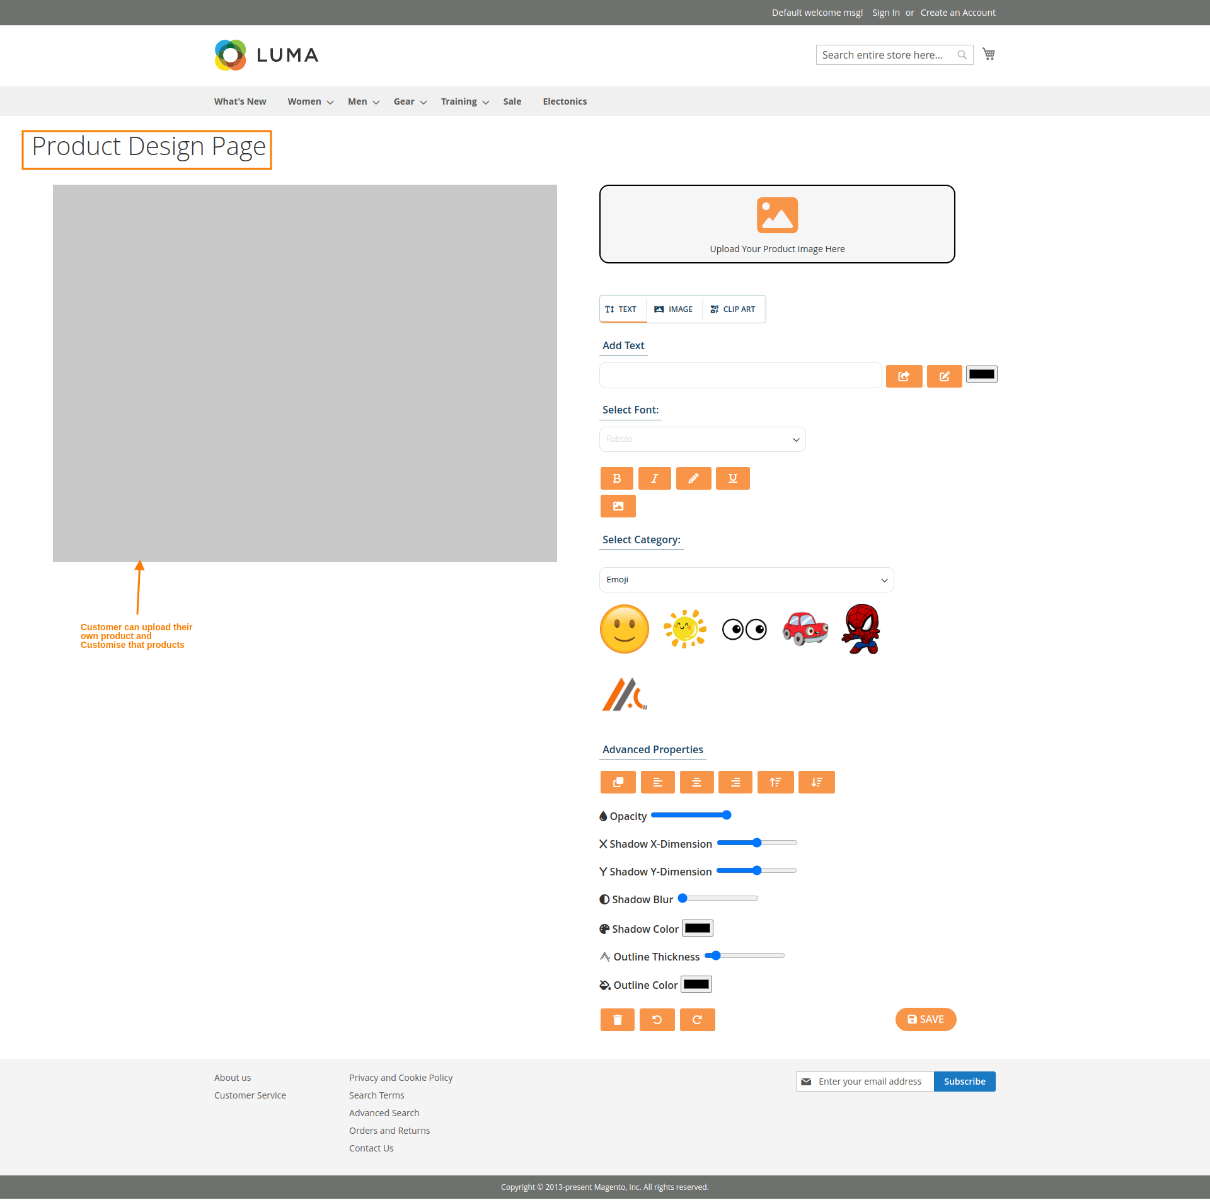
Task: Click the duplicate object icon
Action: [617, 782]
